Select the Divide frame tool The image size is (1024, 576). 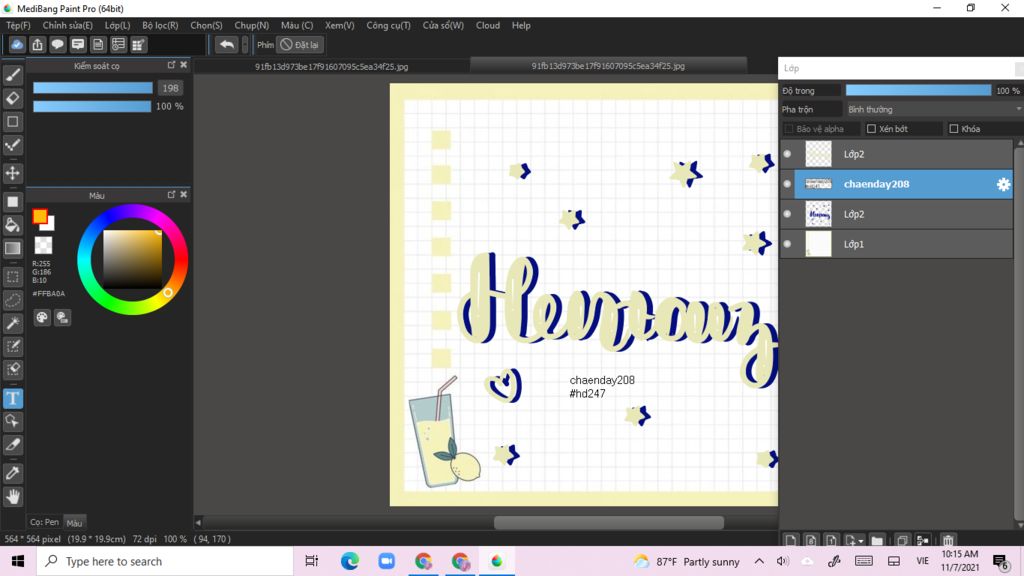pos(13,445)
